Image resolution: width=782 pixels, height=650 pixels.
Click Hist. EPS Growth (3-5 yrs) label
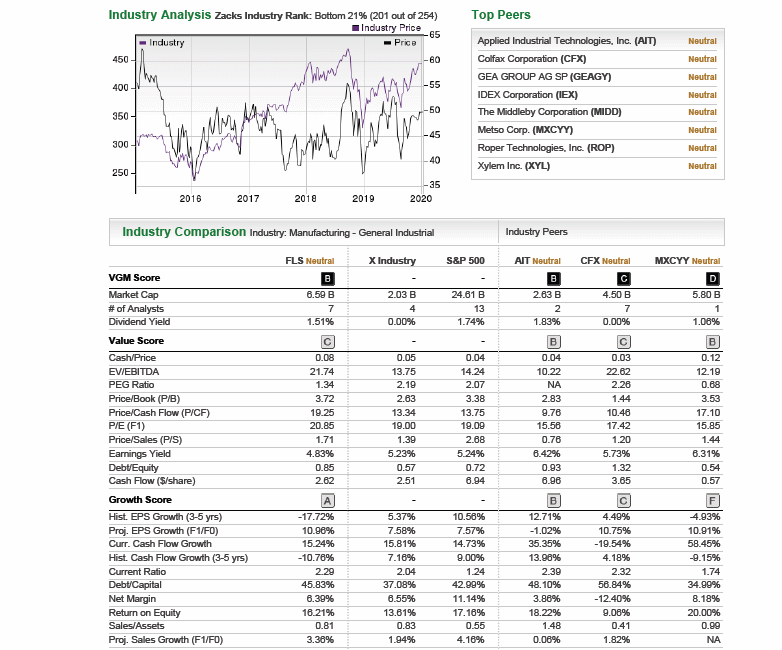coord(165,516)
